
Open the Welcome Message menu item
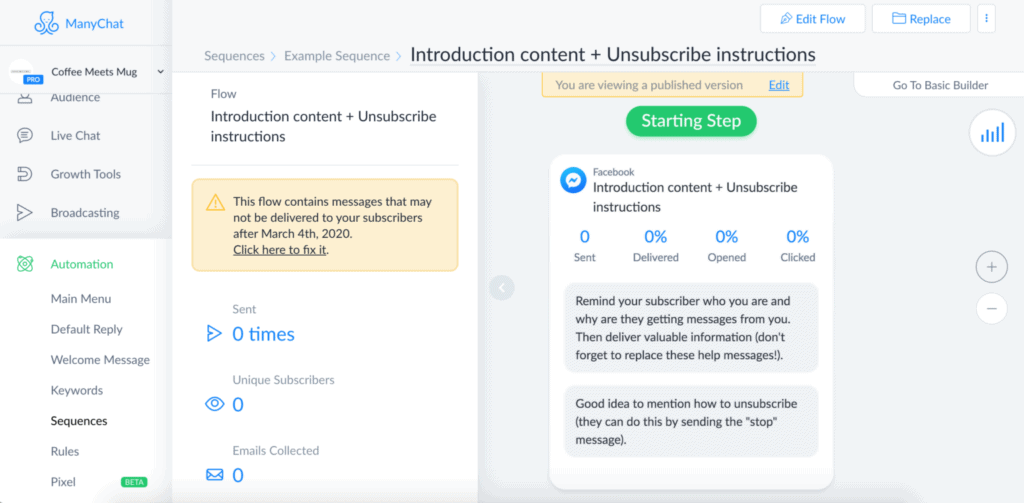[x=100, y=360]
